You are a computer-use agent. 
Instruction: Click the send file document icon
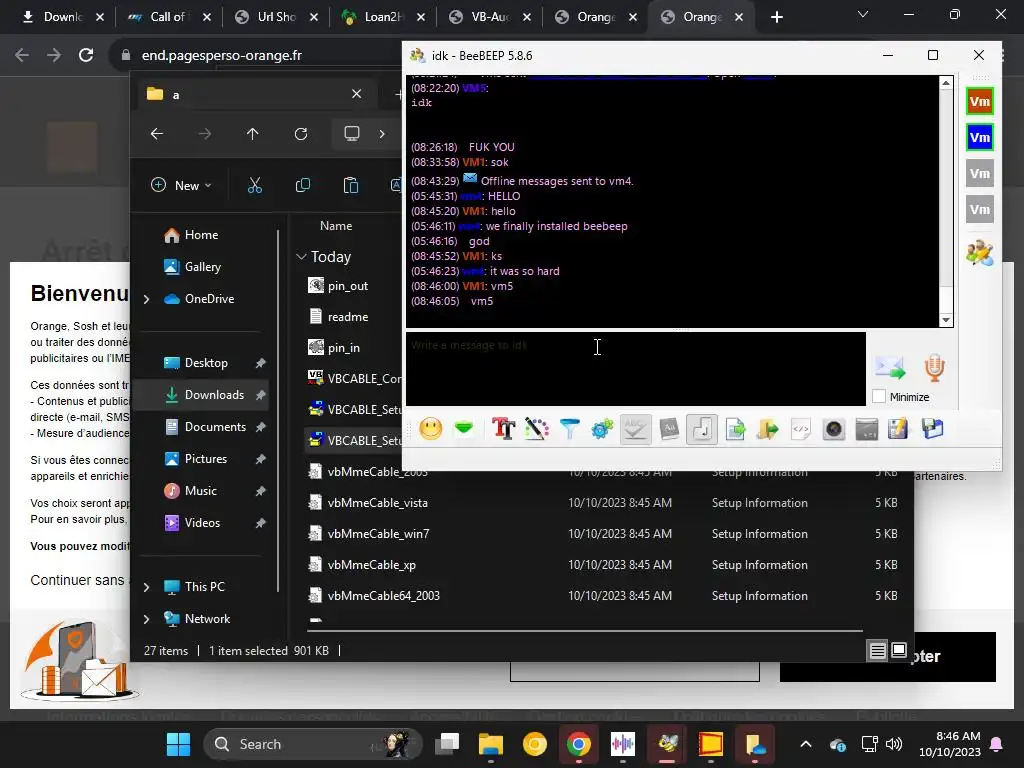point(735,429)
